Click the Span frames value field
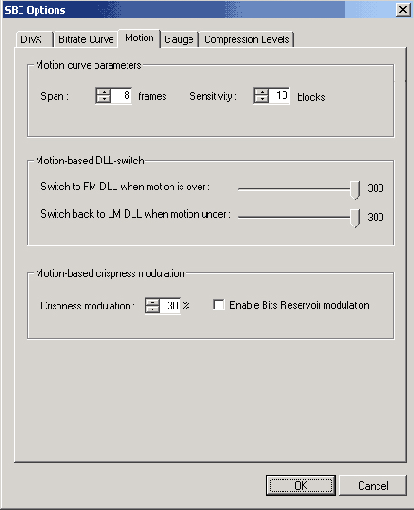 point(121,96)
